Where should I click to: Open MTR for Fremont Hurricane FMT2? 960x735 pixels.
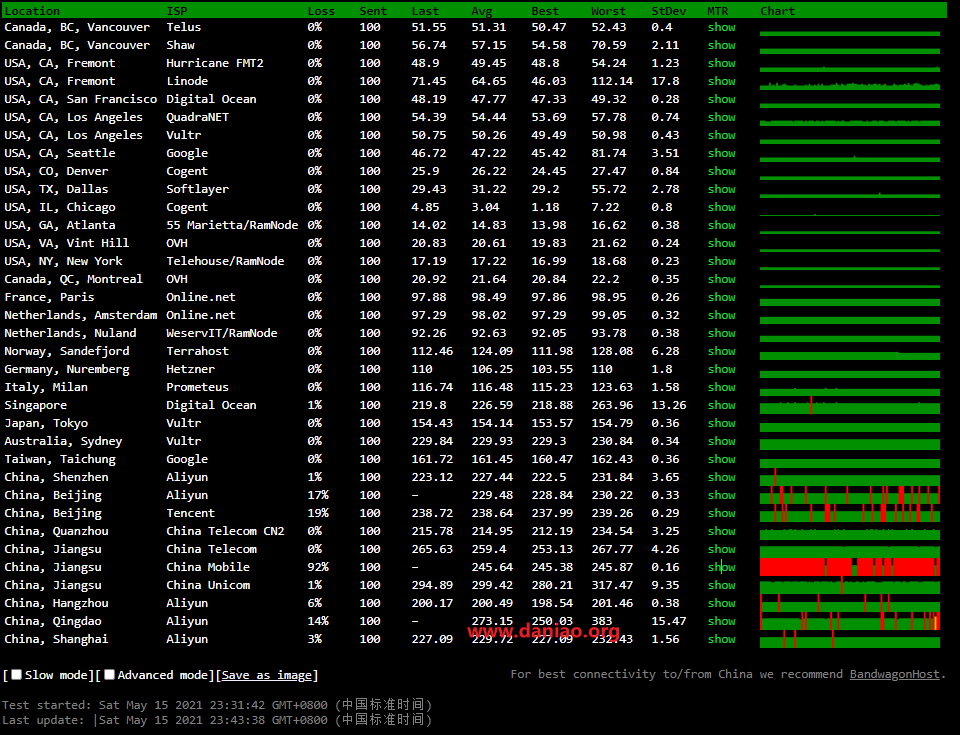pyautogui.click(x=721, y=63)
